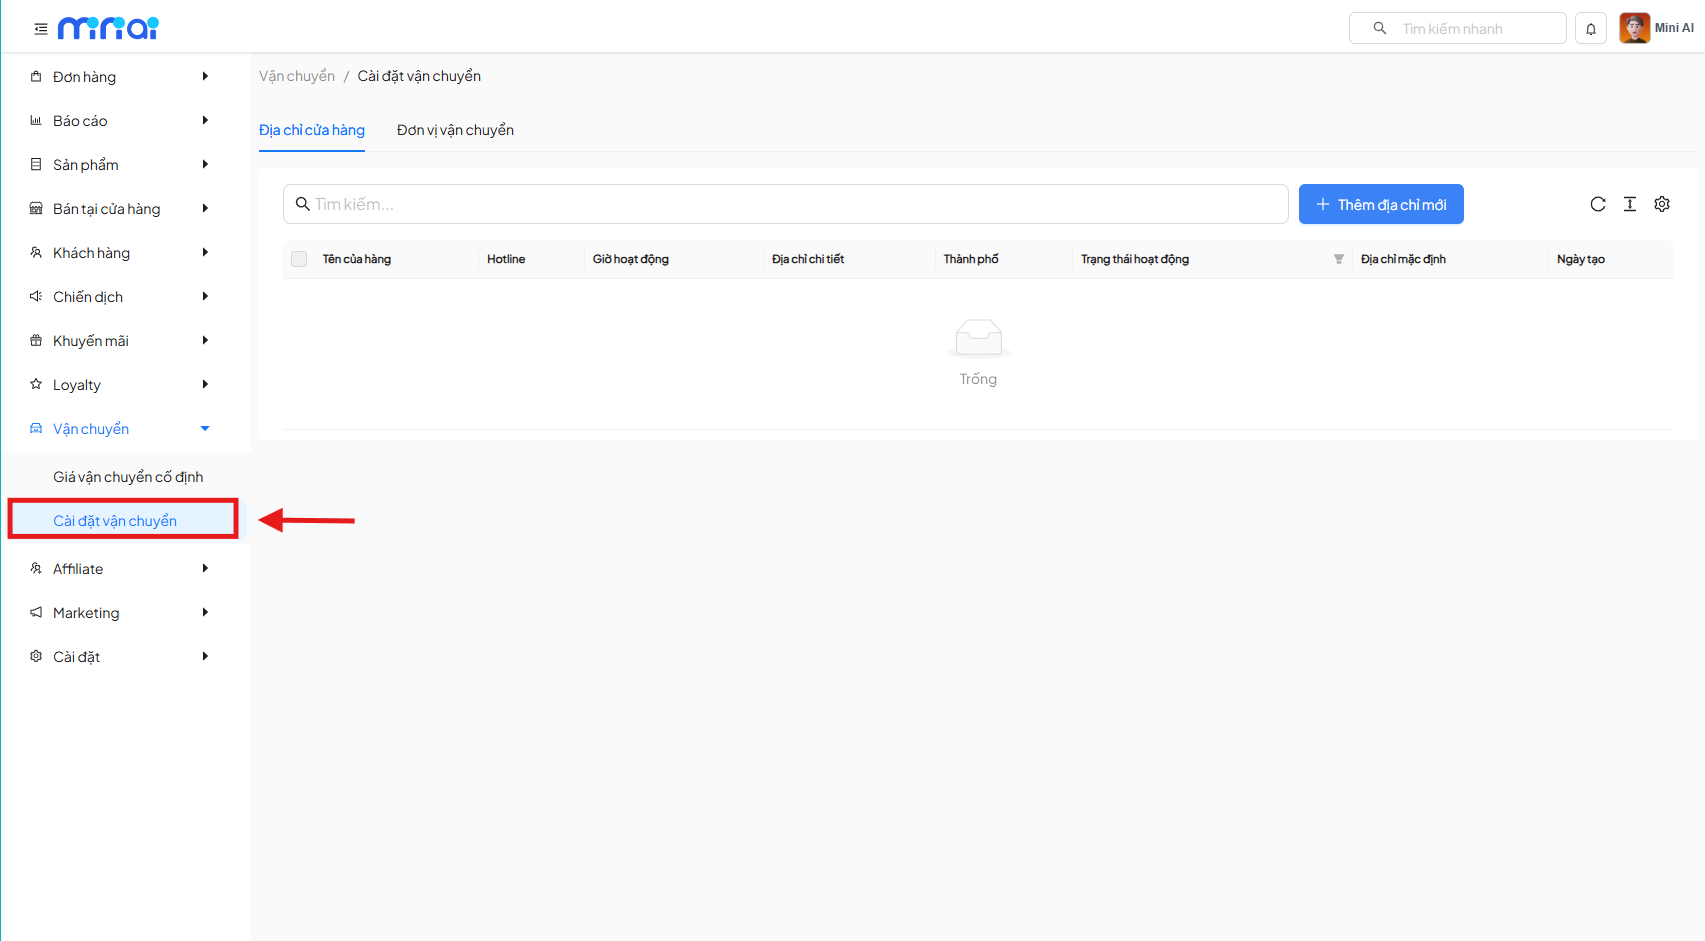1705x941 pixels.
Task: Go to Vận chuyển breadcrumb link
Action: (297, 76)
